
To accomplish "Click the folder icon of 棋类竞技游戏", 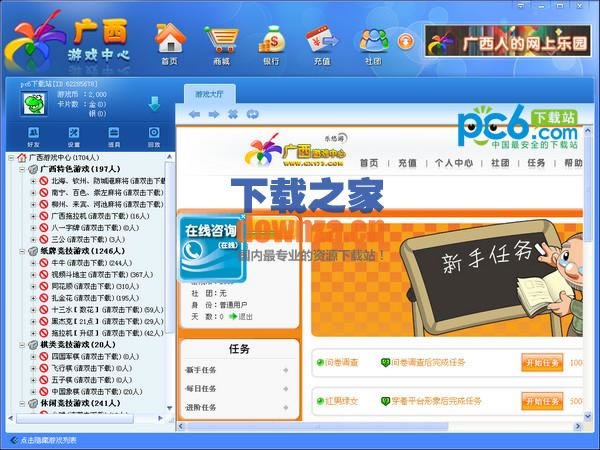I will [x=33, y=345].
